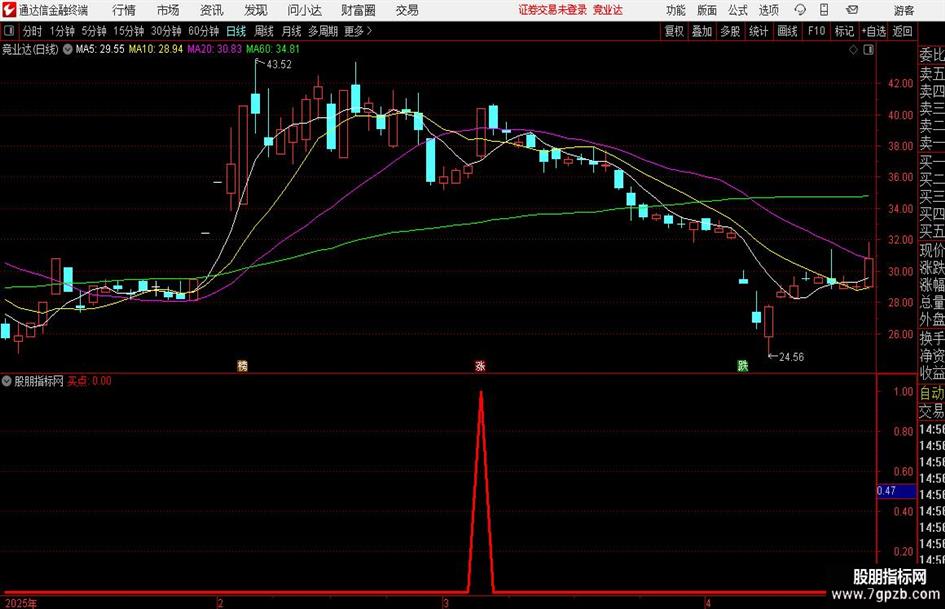Screen dimensions: 945x609
Task: Click the blue 0.47 axis value marker
Action: point(896,491)
